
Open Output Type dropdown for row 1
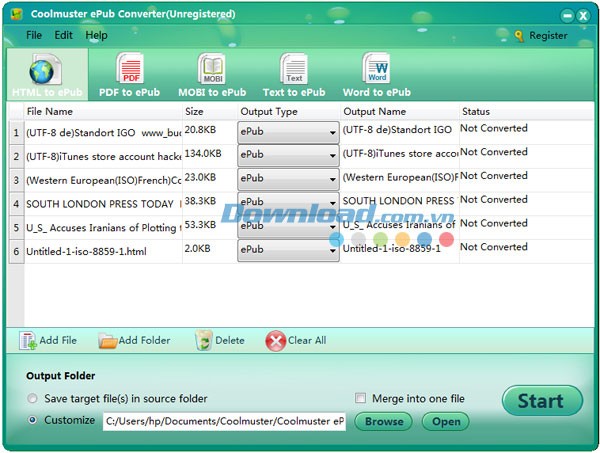(288, 132)
